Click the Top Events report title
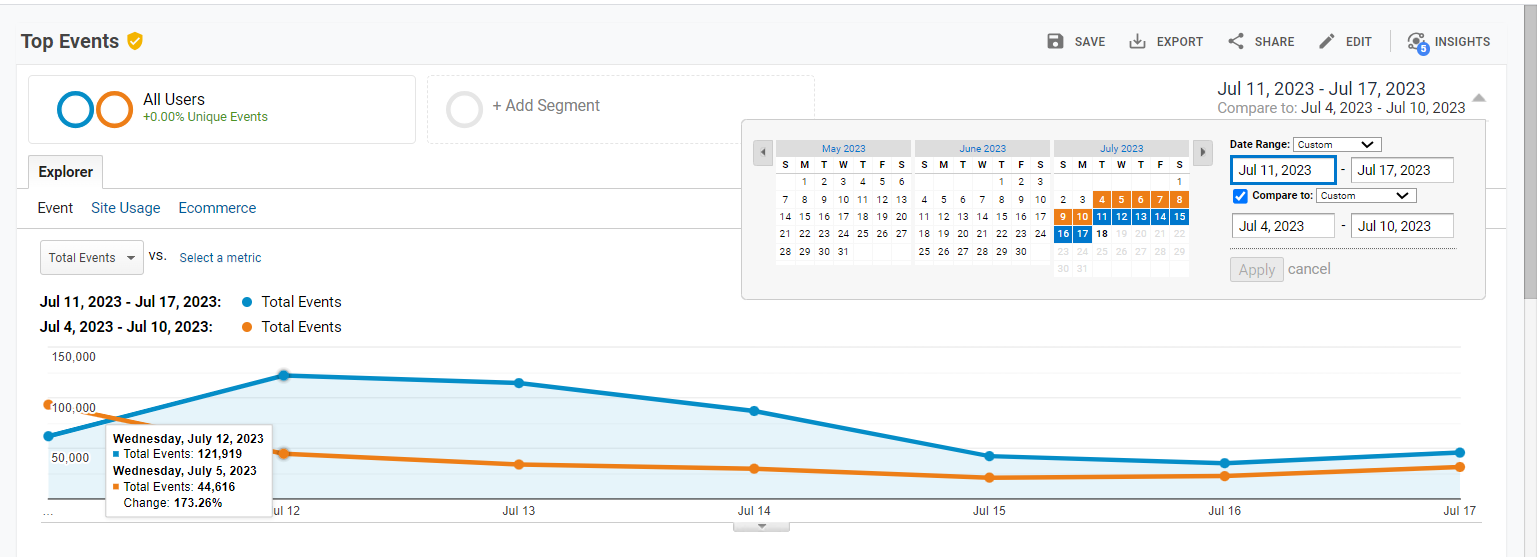1537x557 pixels. 70,41
